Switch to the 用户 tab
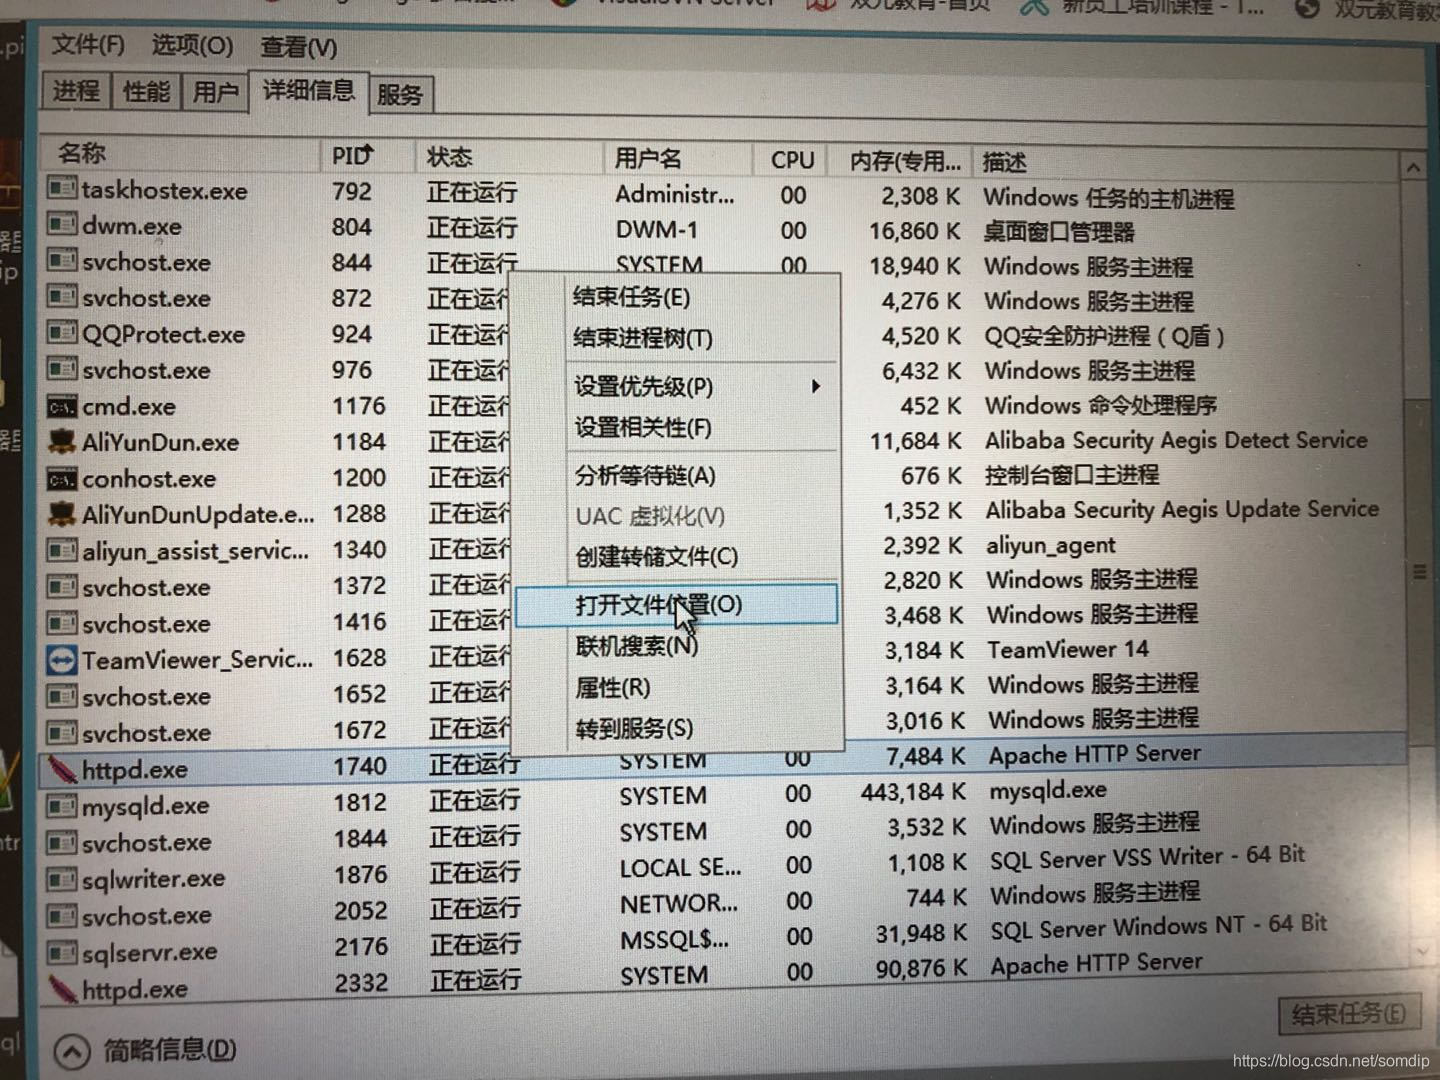Image resolution: width=1440 pixels, height=1080 pixels. (x=215, y=93)
